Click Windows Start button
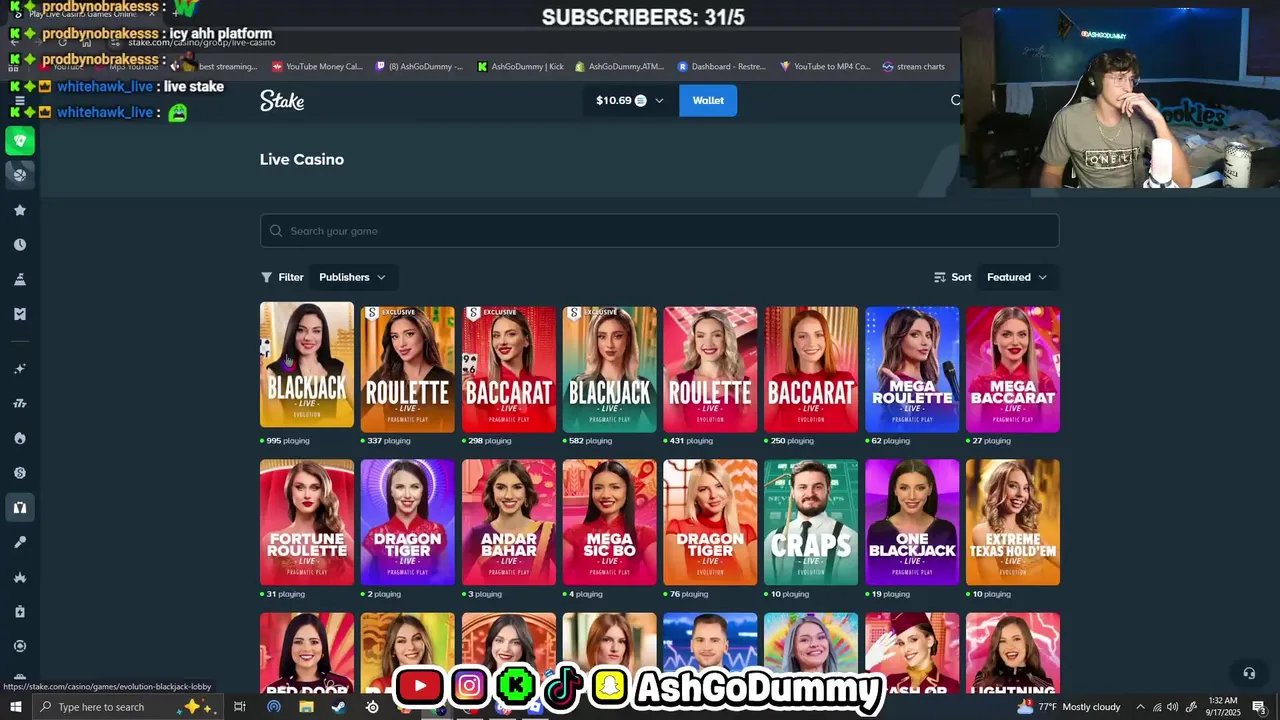The image size is (1280, 720). coord(16,707)
